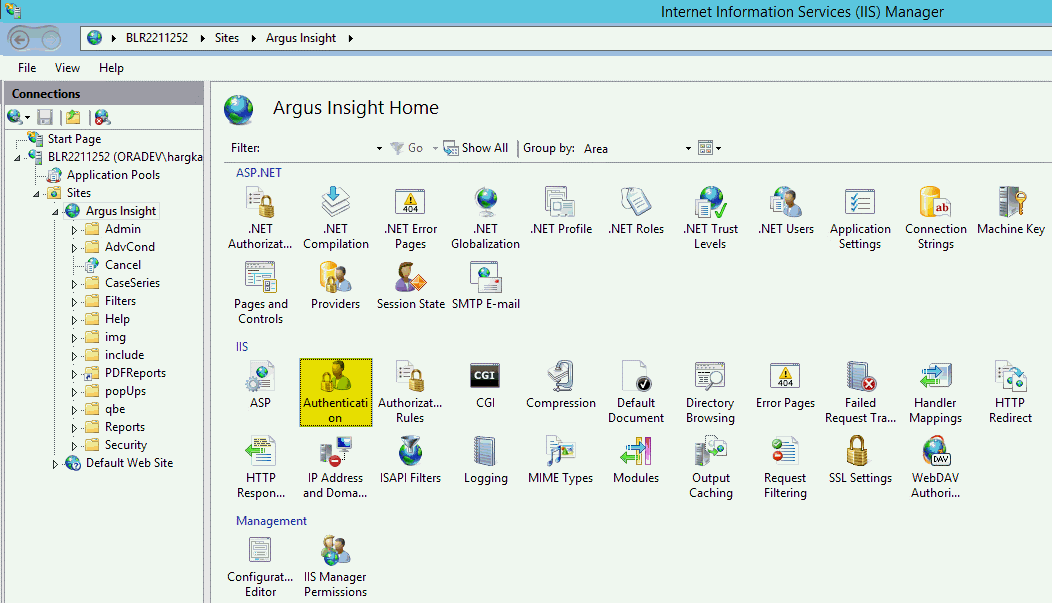Viewport: 1052px width, 603px height.
Task: Open Failed Request Tracing rules
Action: [x=860, y=392]
